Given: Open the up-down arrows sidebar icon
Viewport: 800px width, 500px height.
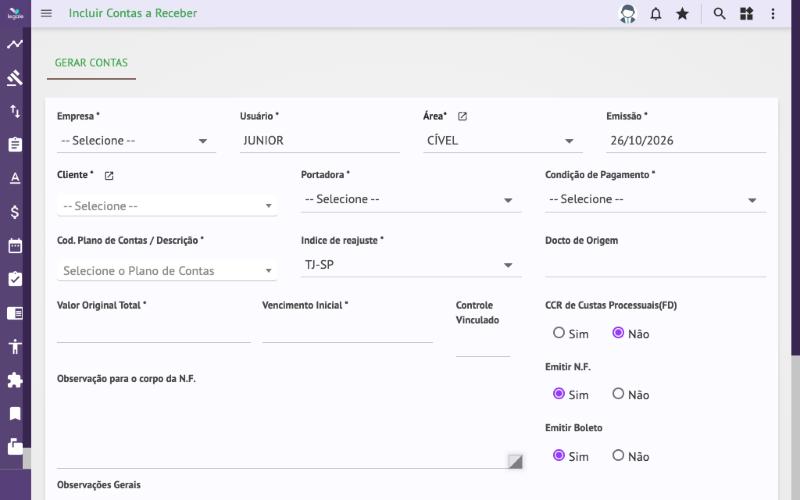Looking at the screenshot, I should coord(15,111).
